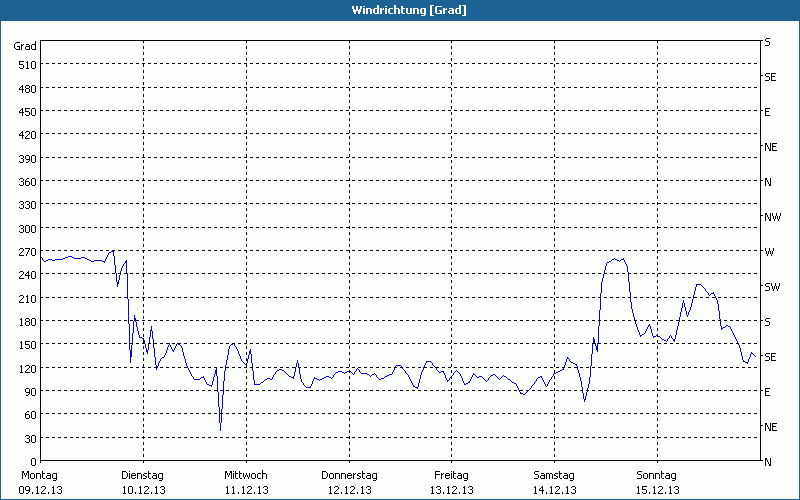Click the 30 value on the left axis

coord(31,439)
